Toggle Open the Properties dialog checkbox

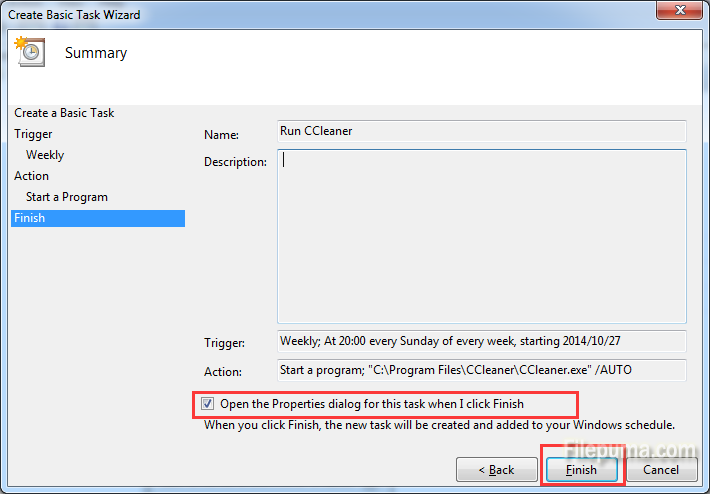(207, 403)
